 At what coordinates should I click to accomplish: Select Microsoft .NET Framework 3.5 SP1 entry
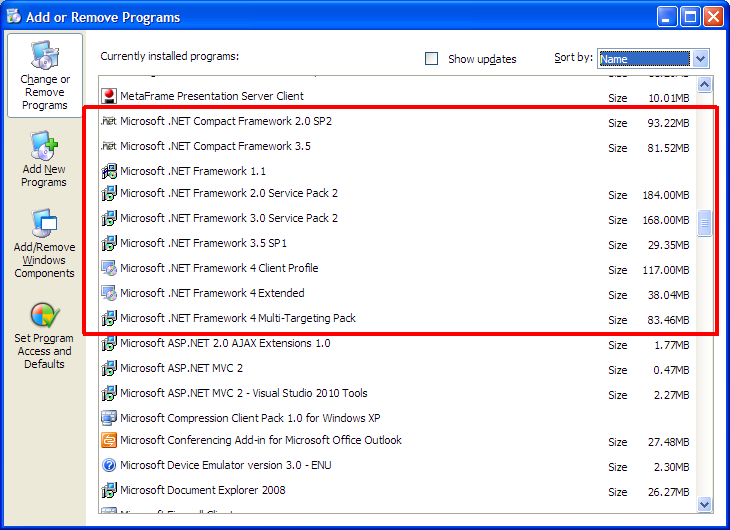(x=203, y=243)
